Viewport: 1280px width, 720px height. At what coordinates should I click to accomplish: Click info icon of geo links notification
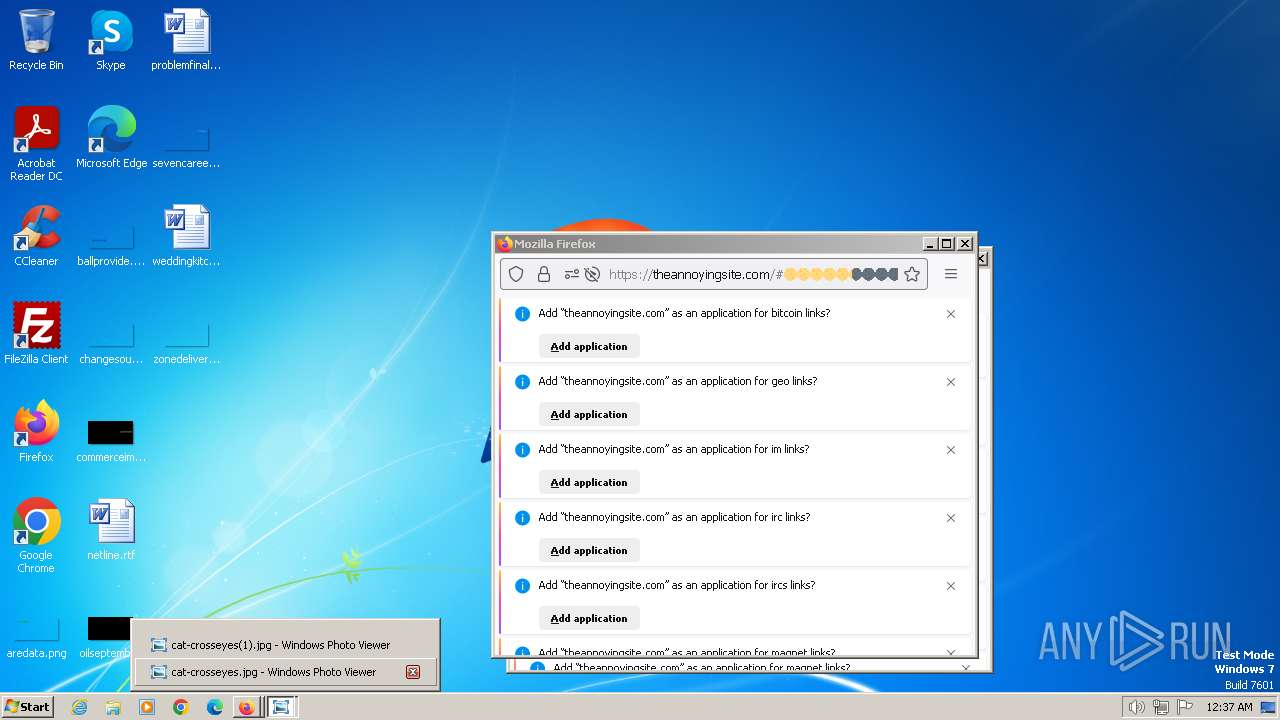tap(522, 382)
